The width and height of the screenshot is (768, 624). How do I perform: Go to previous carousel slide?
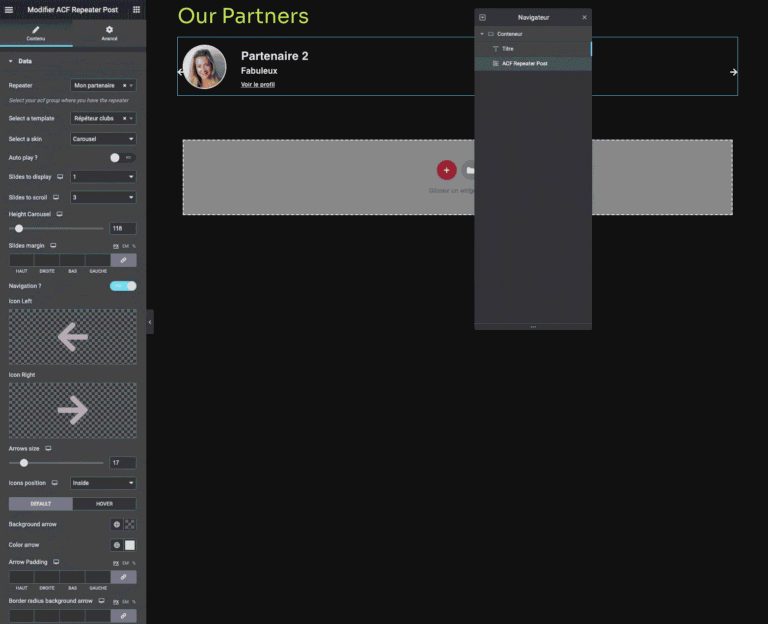coord(181,72)
